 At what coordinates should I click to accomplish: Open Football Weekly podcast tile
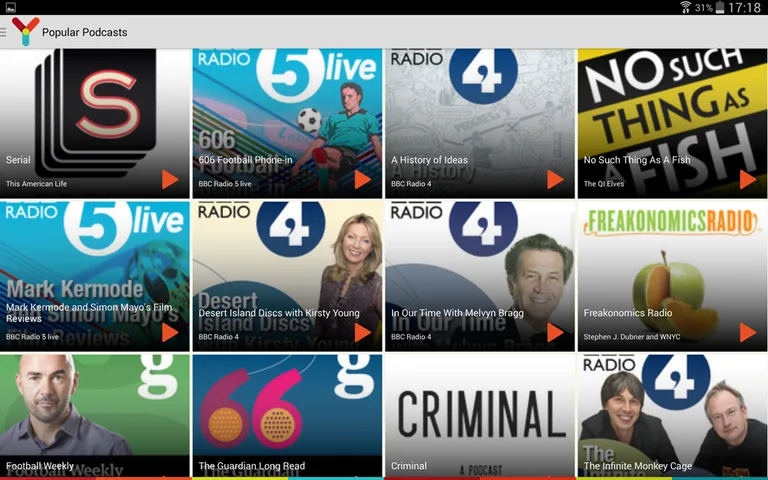[95, 416]
